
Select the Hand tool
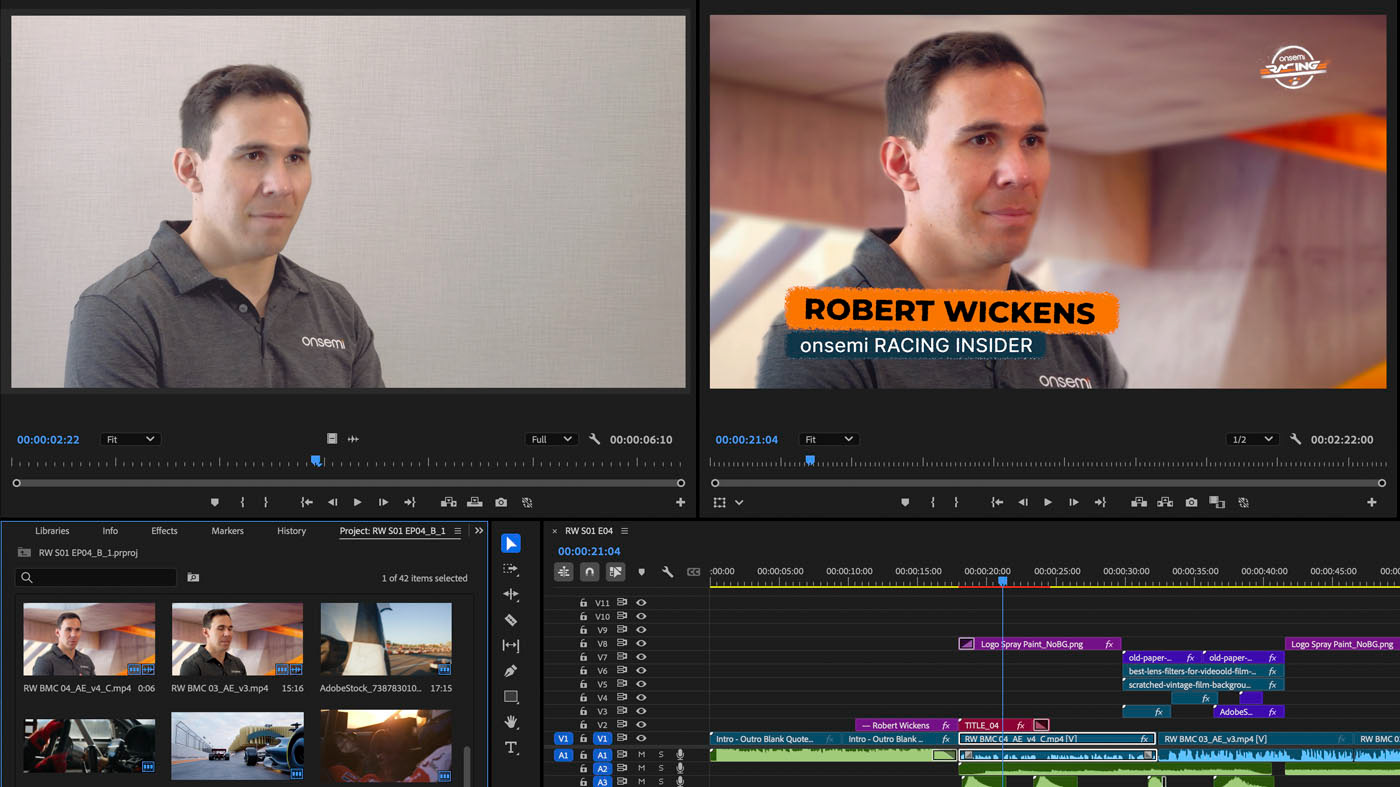pos(511,722)
